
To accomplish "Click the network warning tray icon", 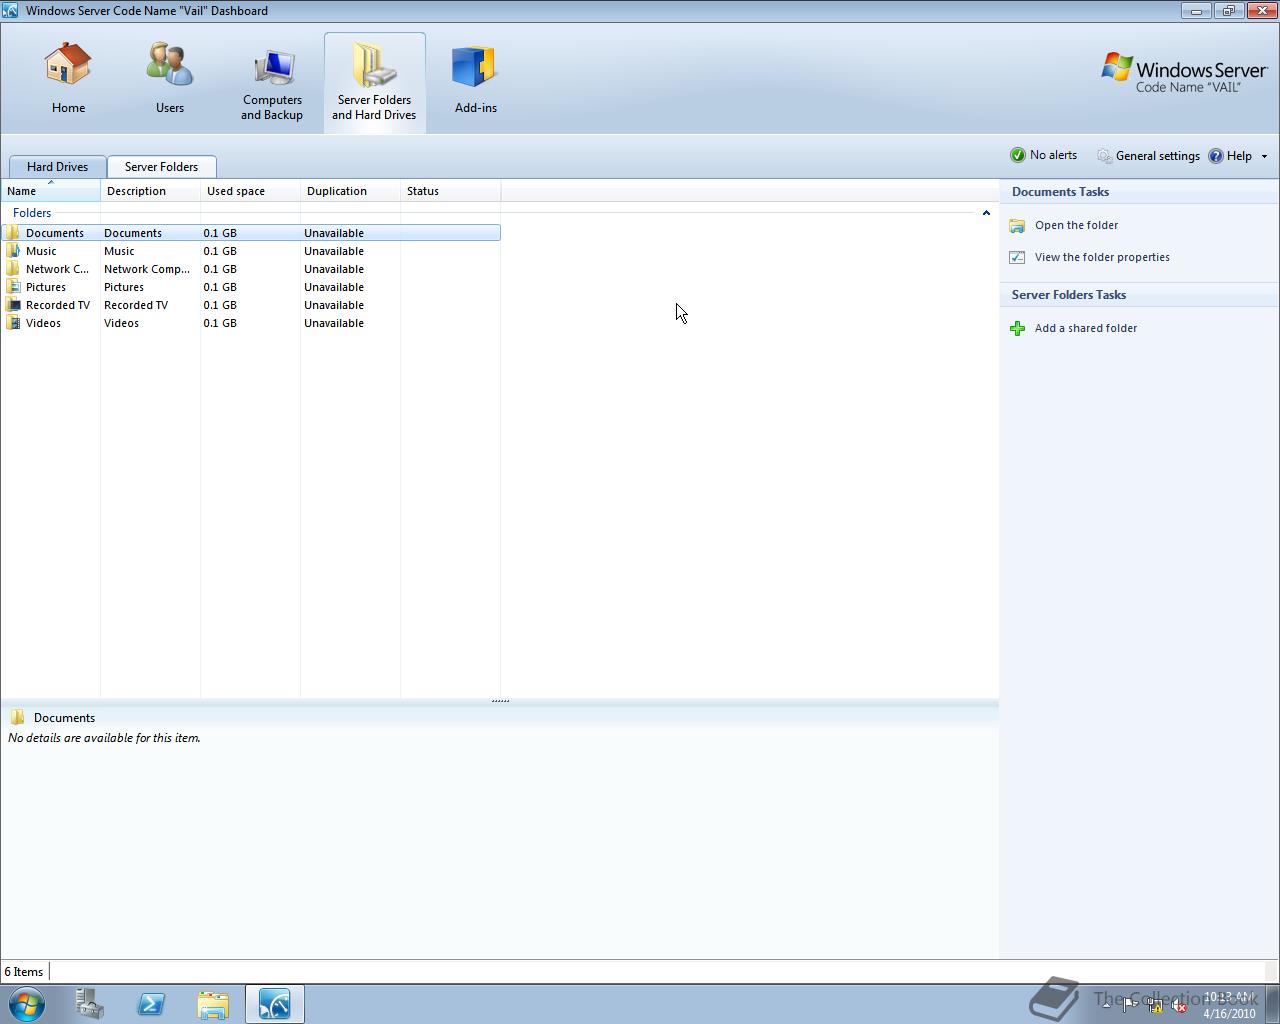I will (x=1154, y=1006).
